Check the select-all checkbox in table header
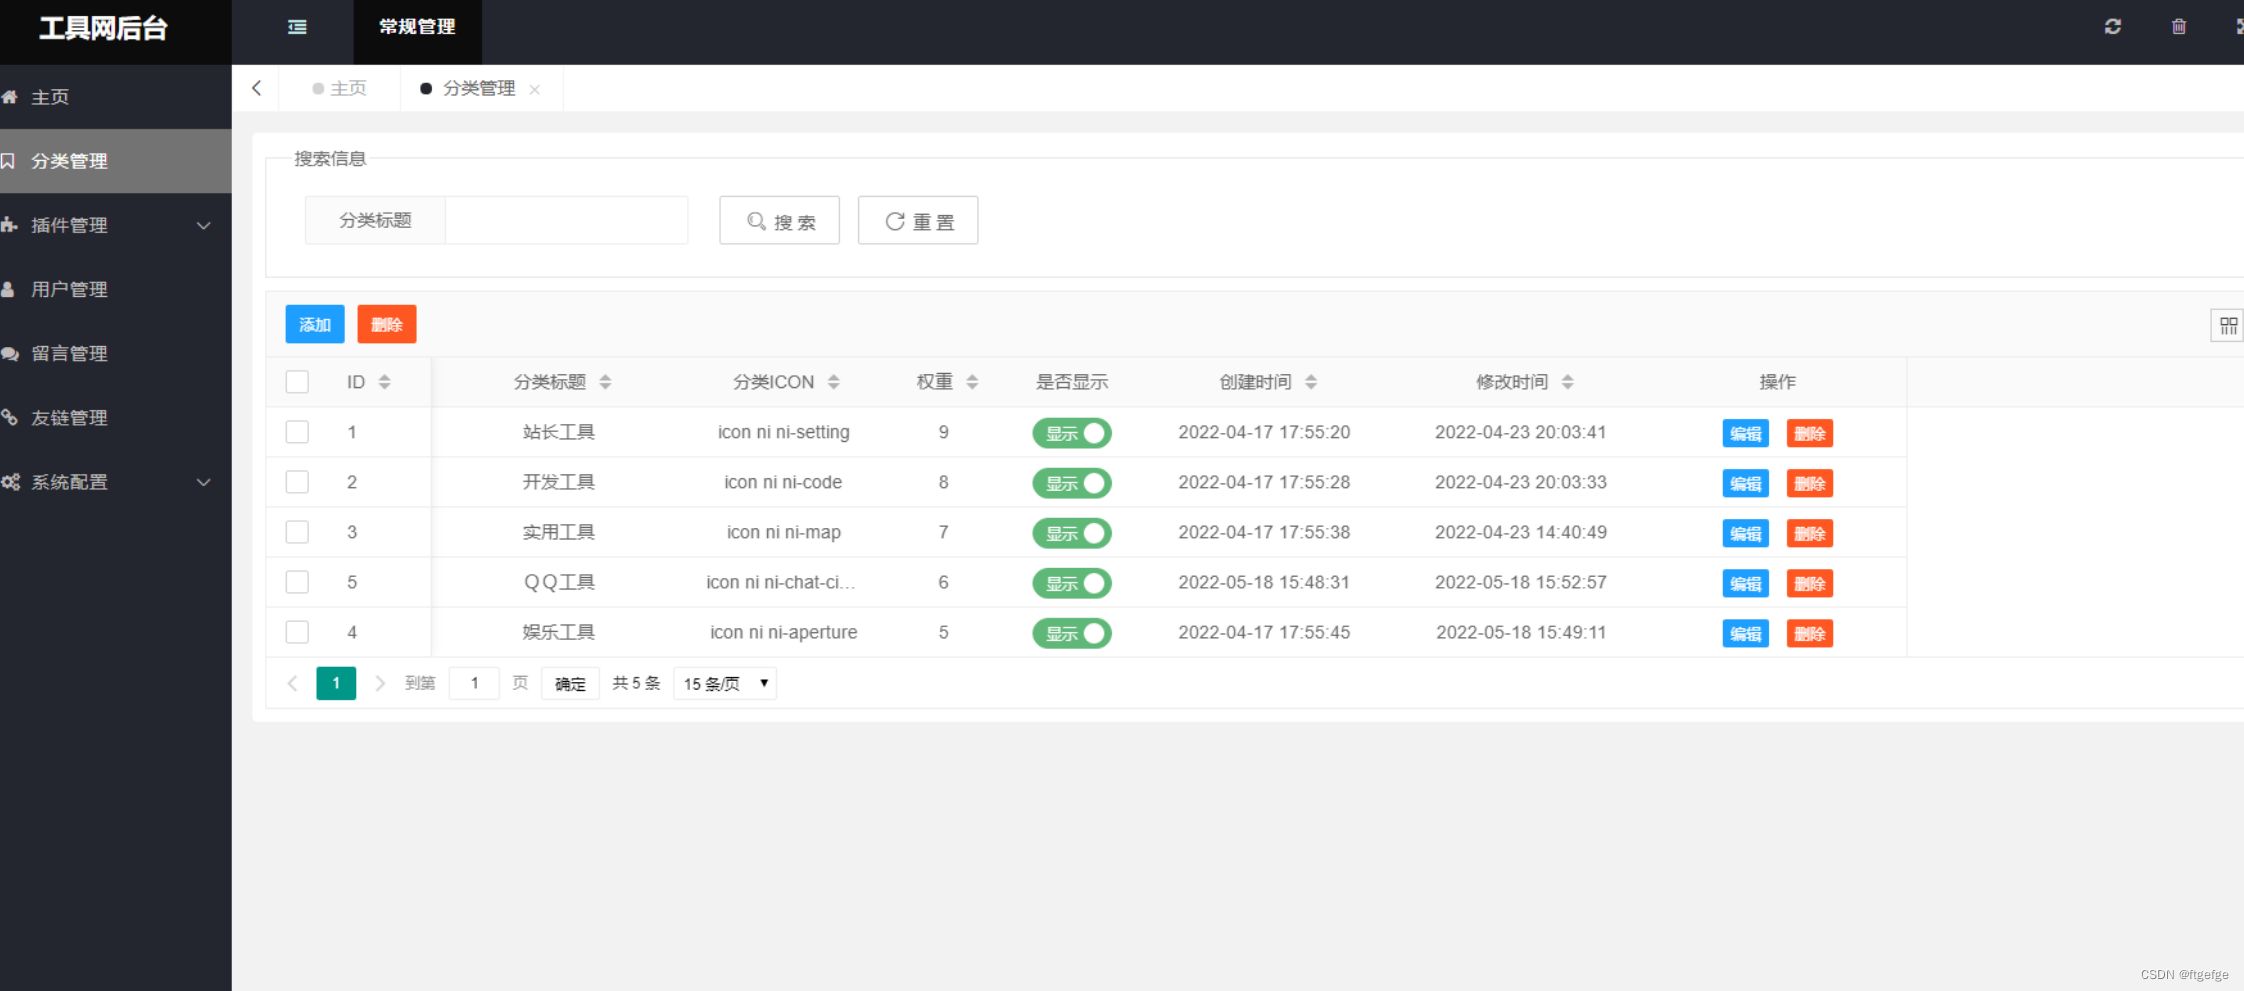Viewport: 2244px width, 991px height. coord(296,381)
